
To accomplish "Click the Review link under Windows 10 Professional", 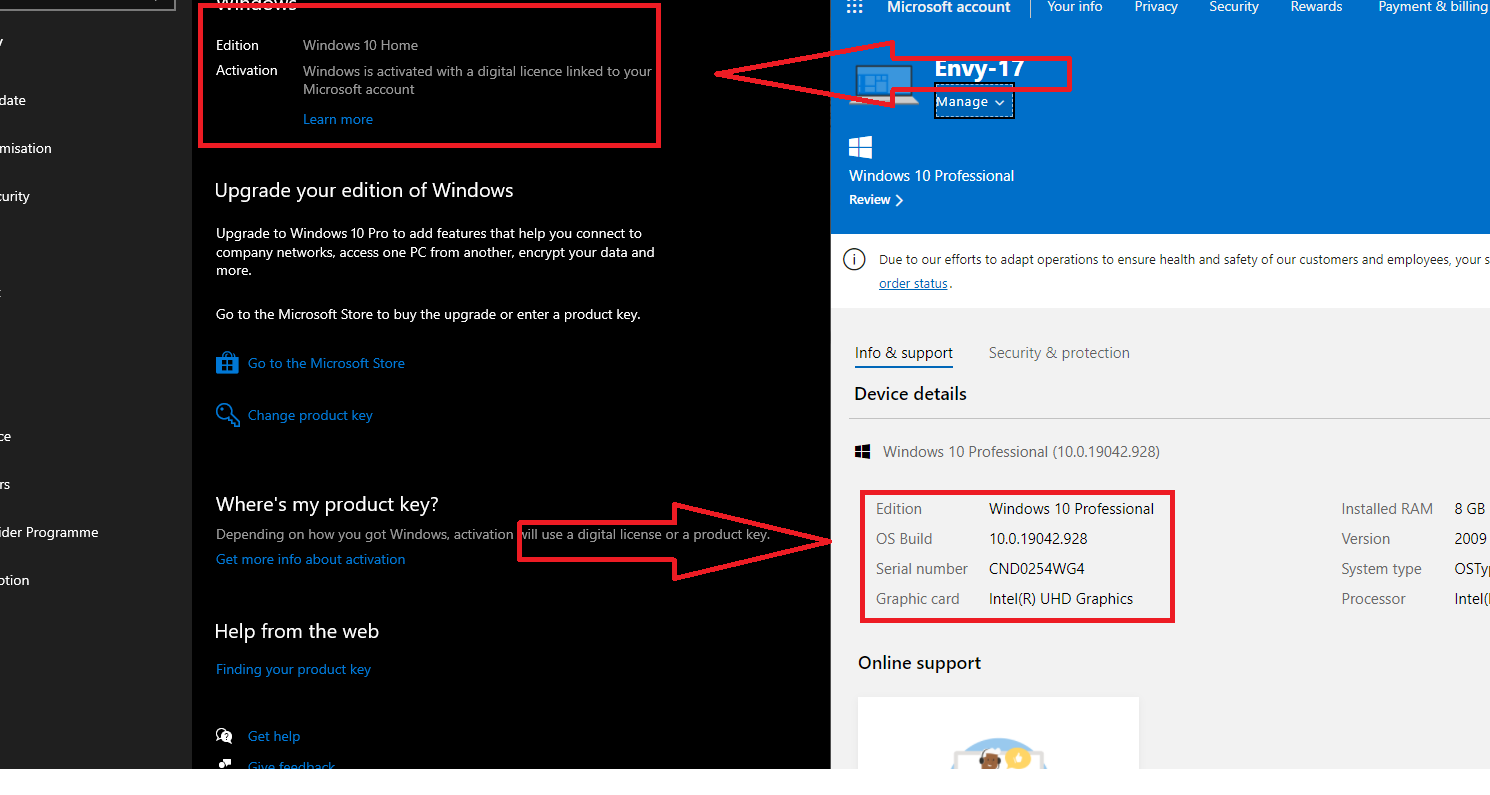I will tap(876, 200).
